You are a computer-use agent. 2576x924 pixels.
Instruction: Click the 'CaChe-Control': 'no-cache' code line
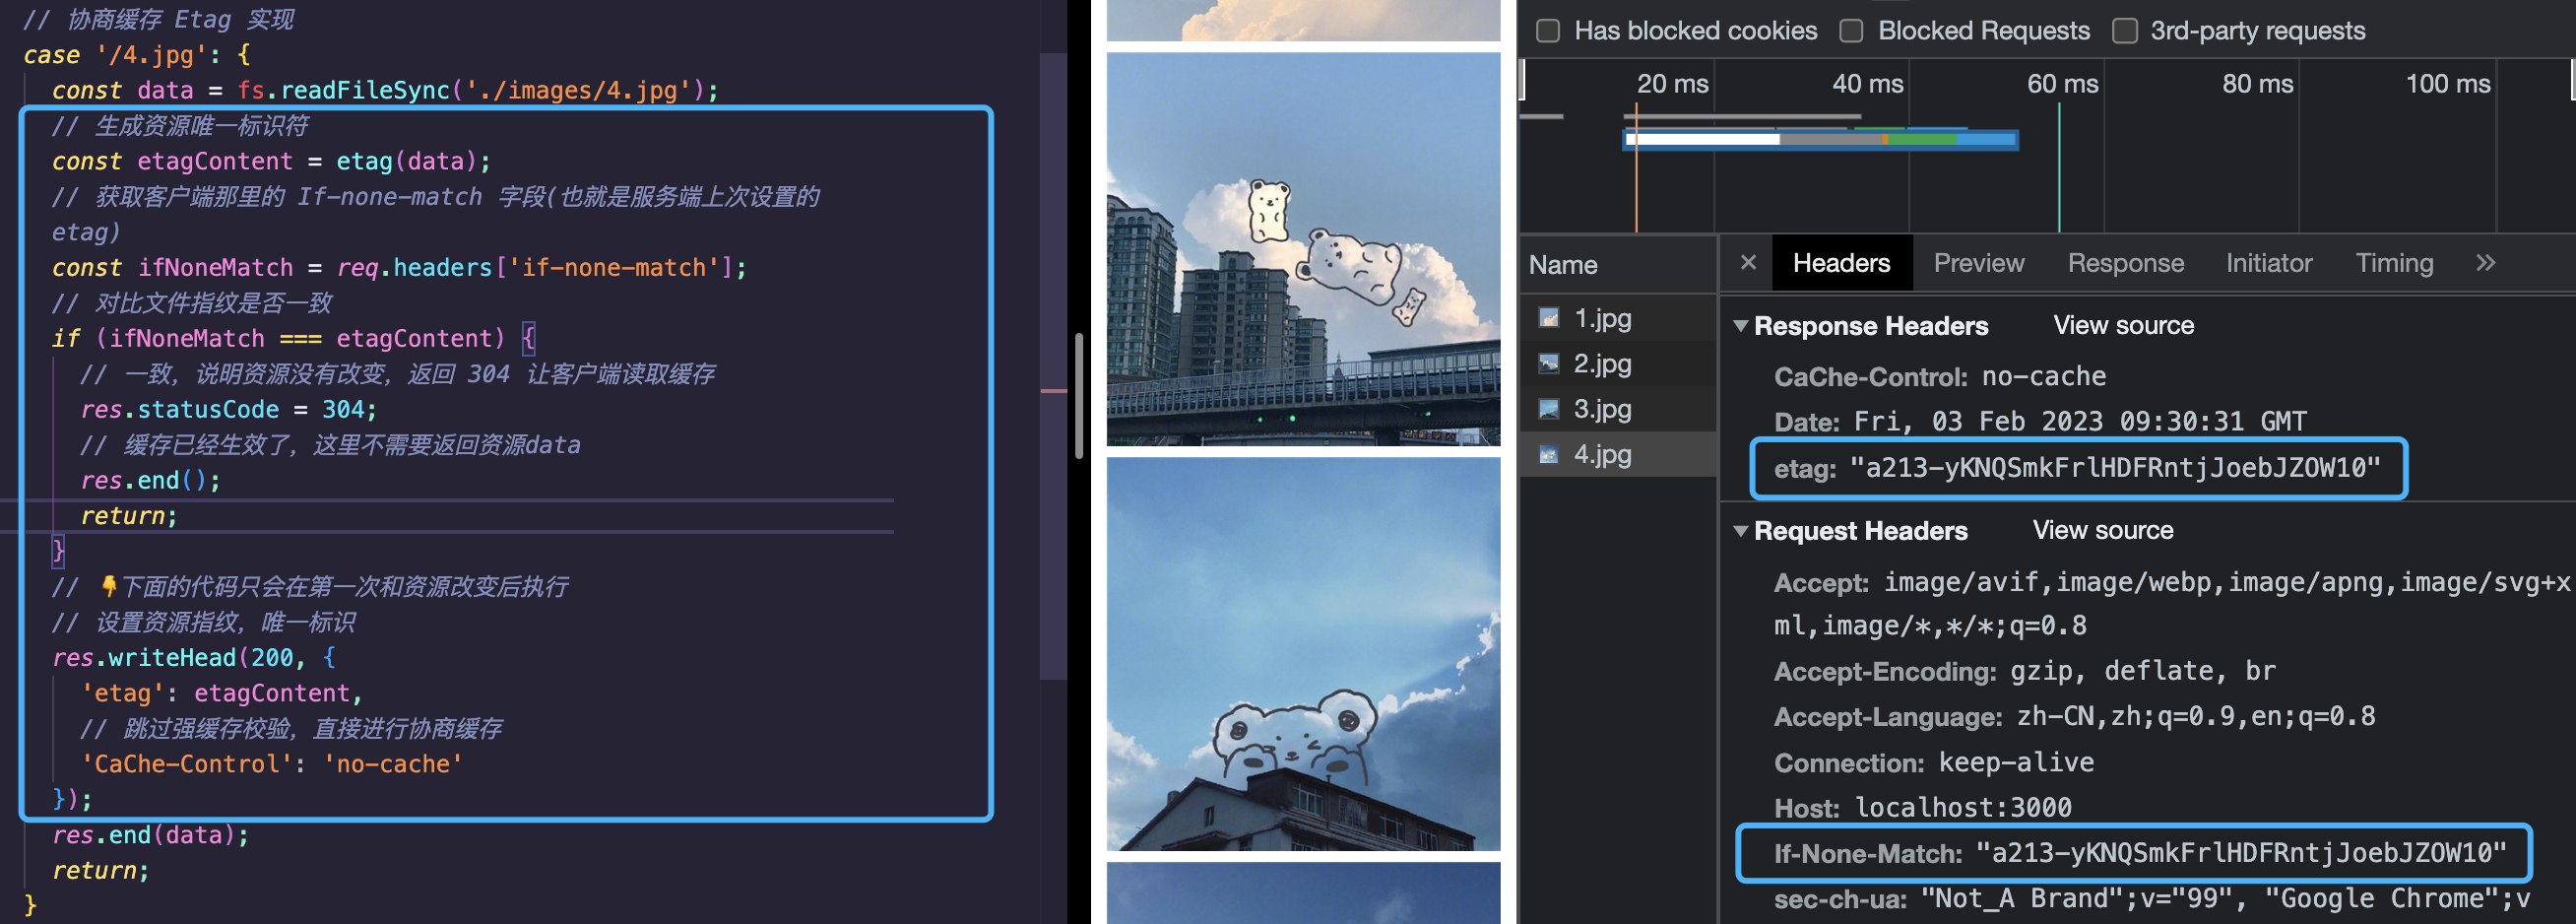point(272,763)
